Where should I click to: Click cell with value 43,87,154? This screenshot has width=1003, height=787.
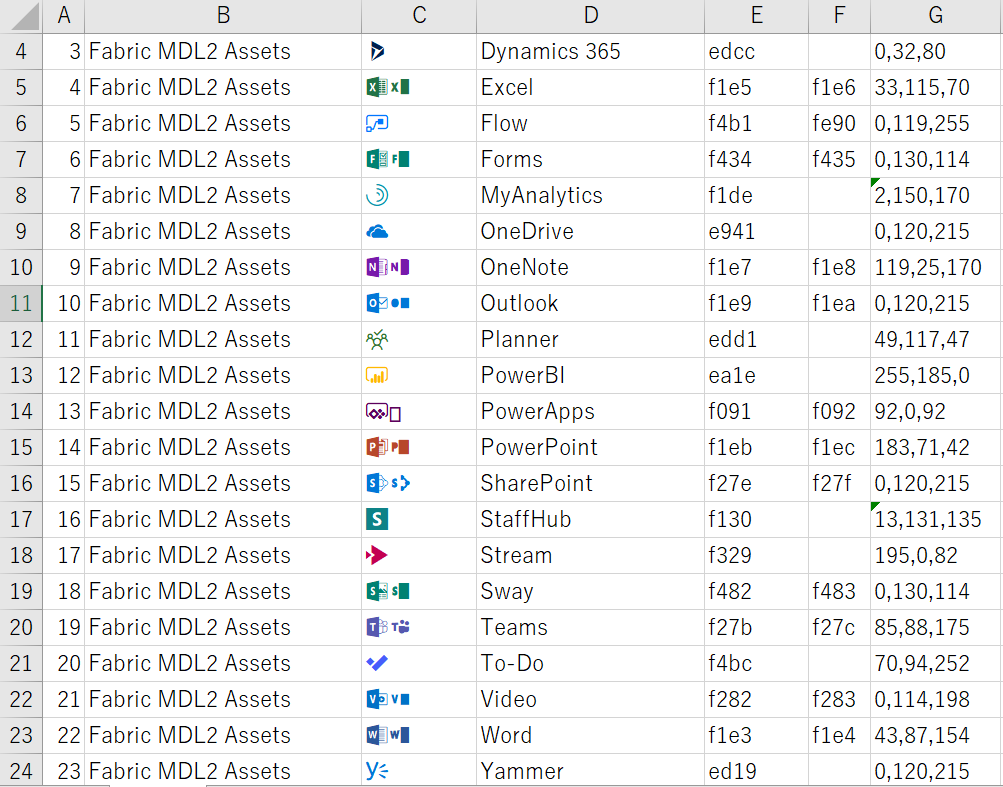click(x=936, y=735)
